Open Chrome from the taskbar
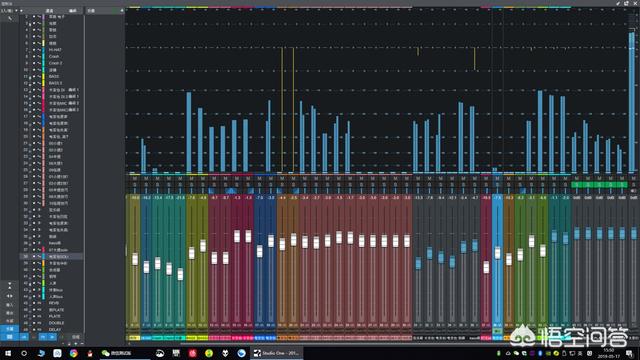Screen dimensions: 640x360 pyautogui.click(x=73, y=353)
